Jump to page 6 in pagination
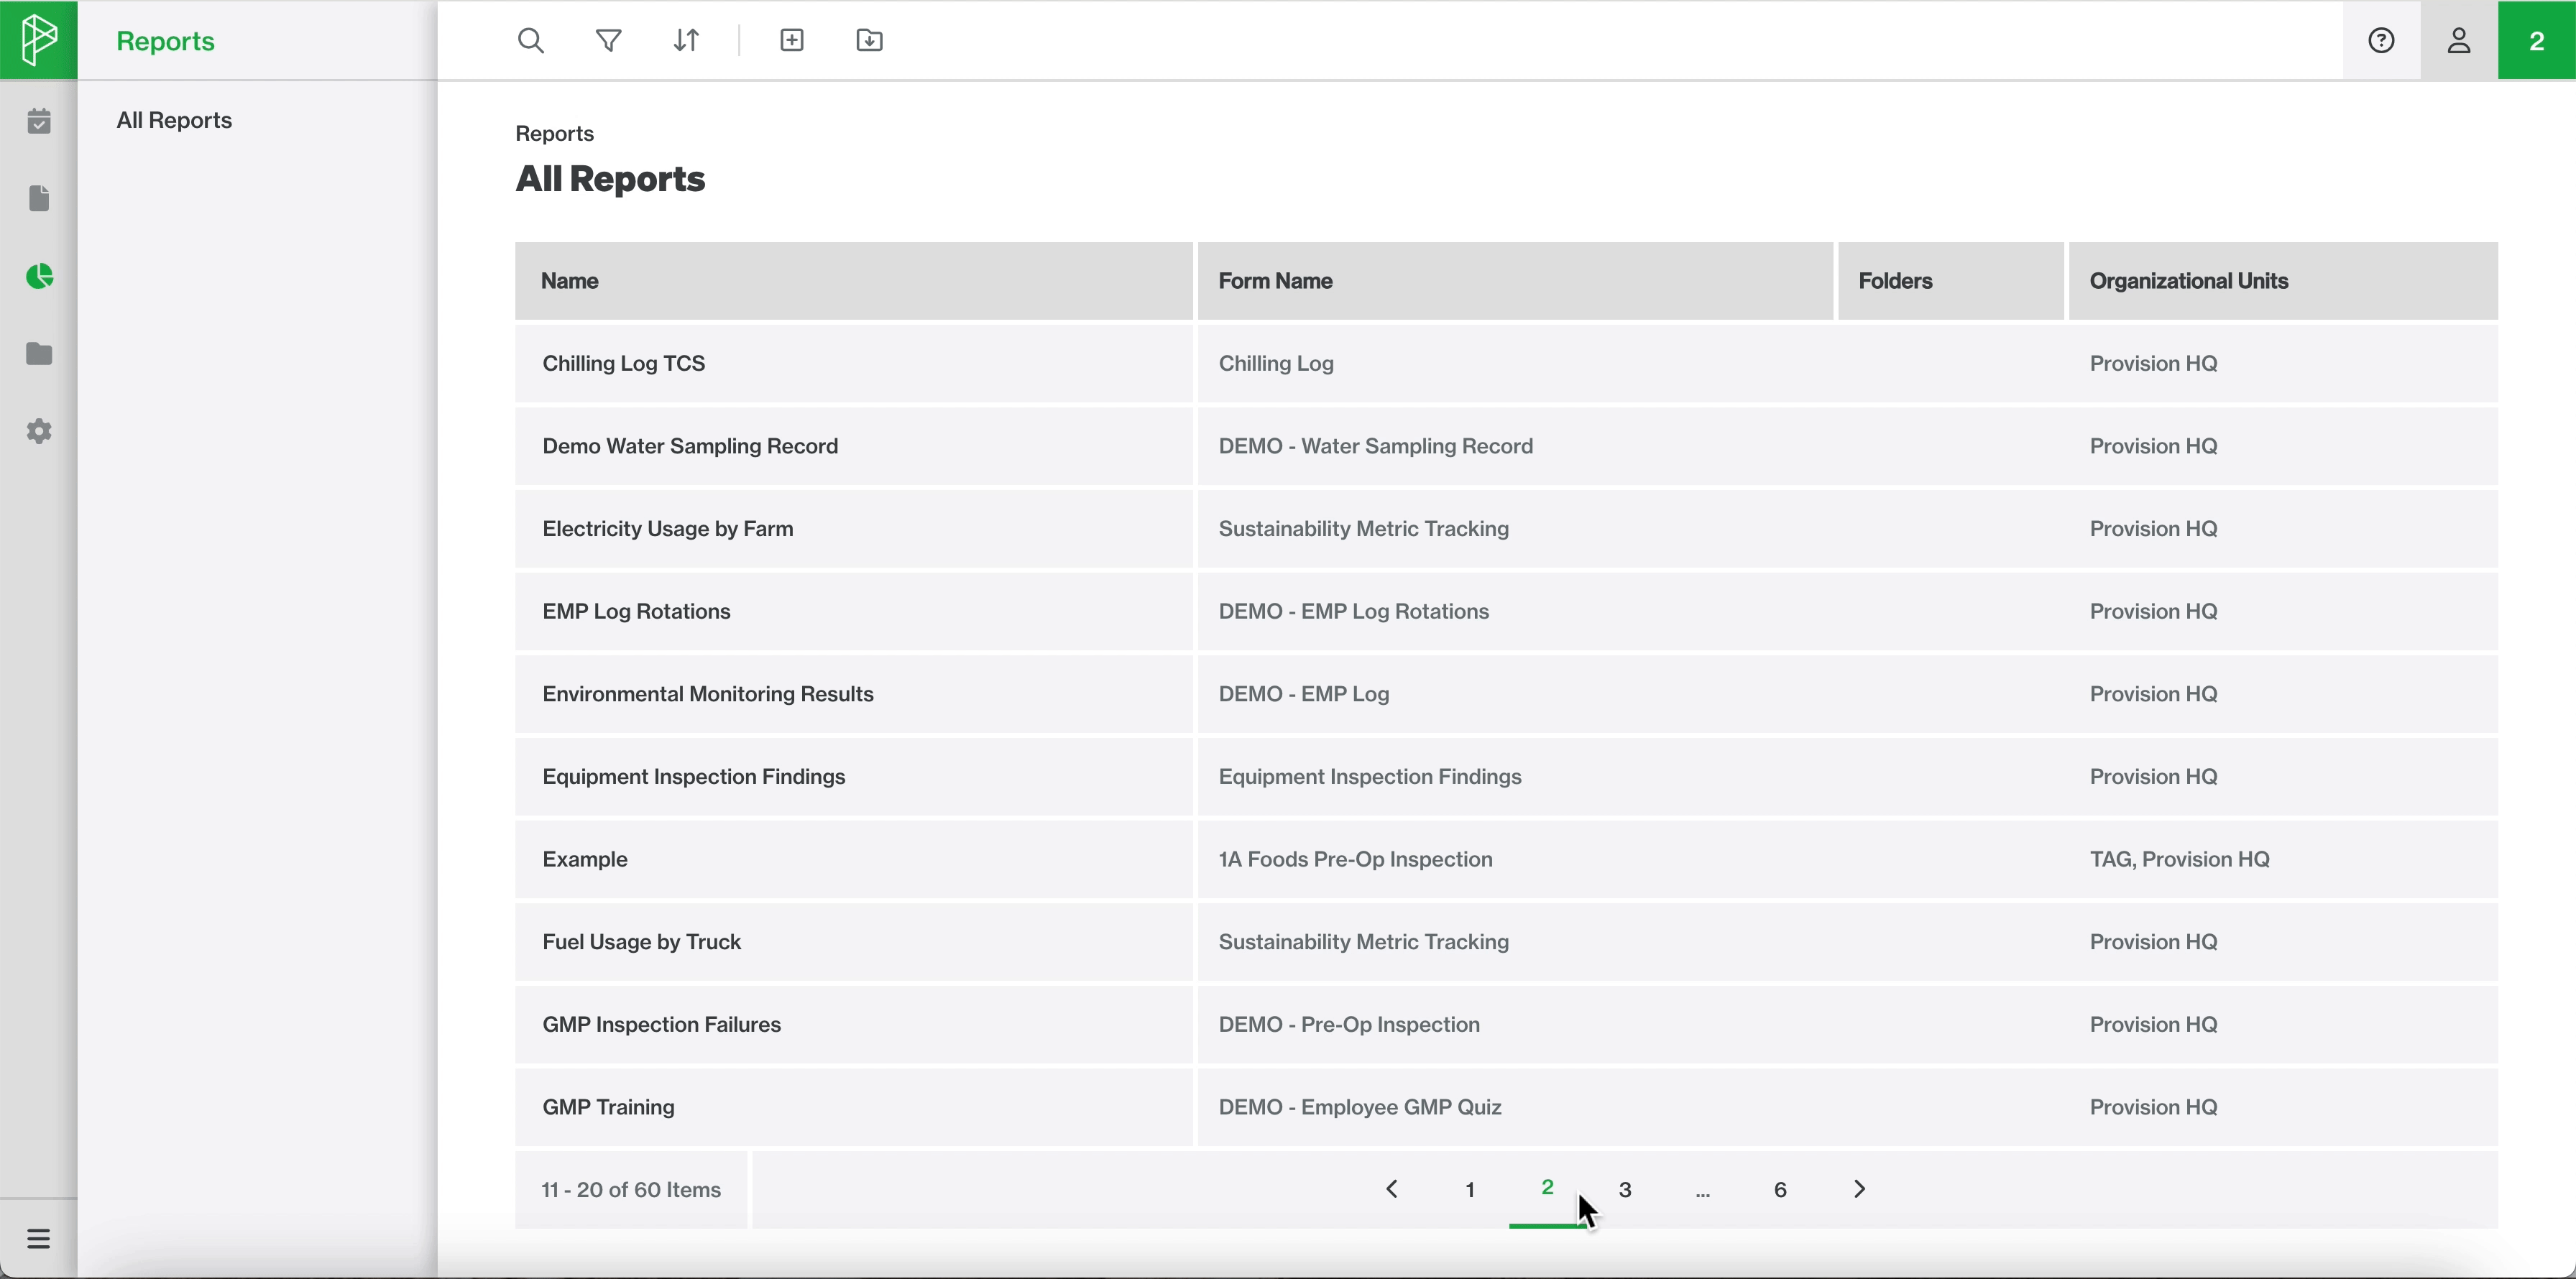Image resolution: width=2576 pixels, height=1279 pixels. (1780, 1190)
